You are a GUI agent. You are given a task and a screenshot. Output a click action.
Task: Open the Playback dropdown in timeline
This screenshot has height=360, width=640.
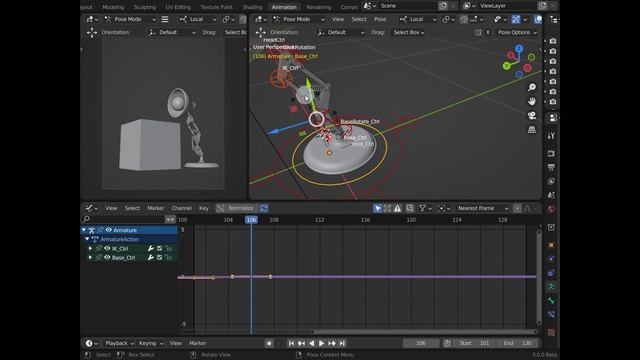coord(120,343)
